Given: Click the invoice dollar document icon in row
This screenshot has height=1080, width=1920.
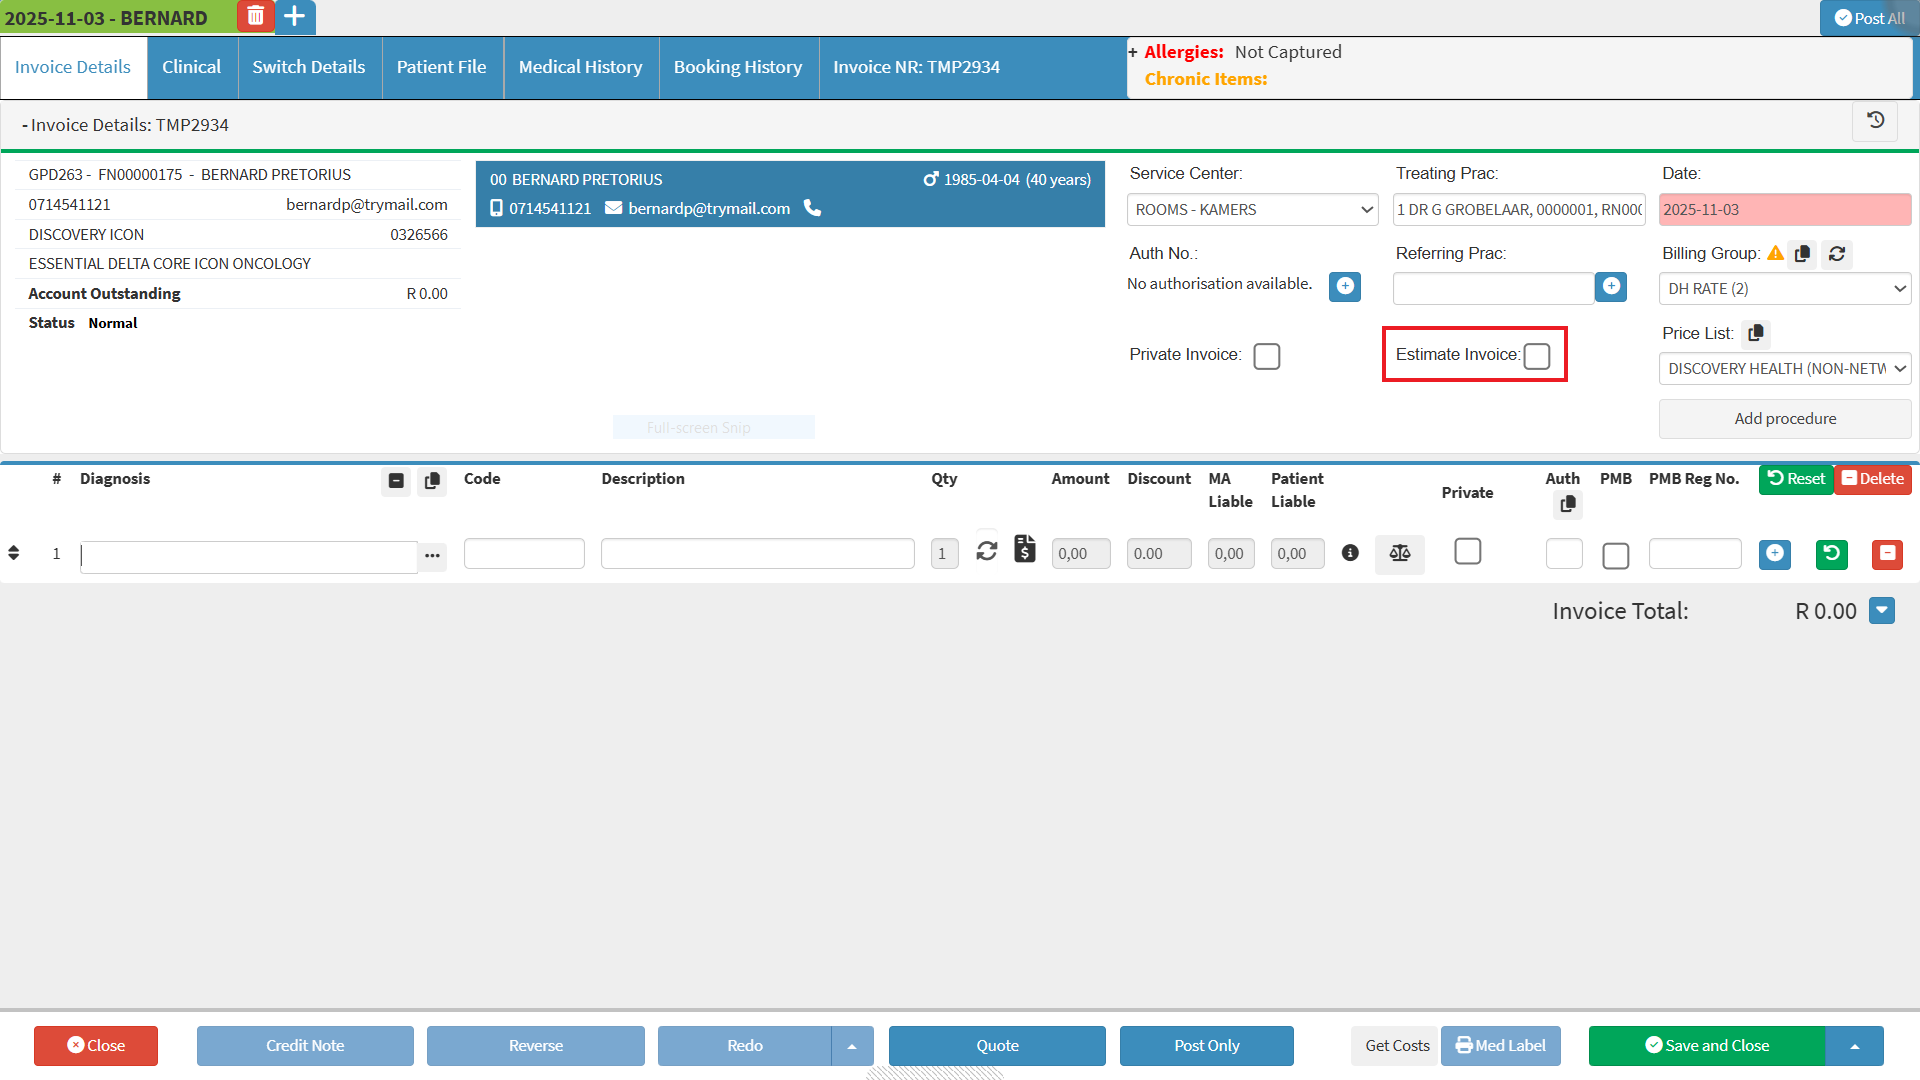Looking at the screenshot, I should [1024, 549].
